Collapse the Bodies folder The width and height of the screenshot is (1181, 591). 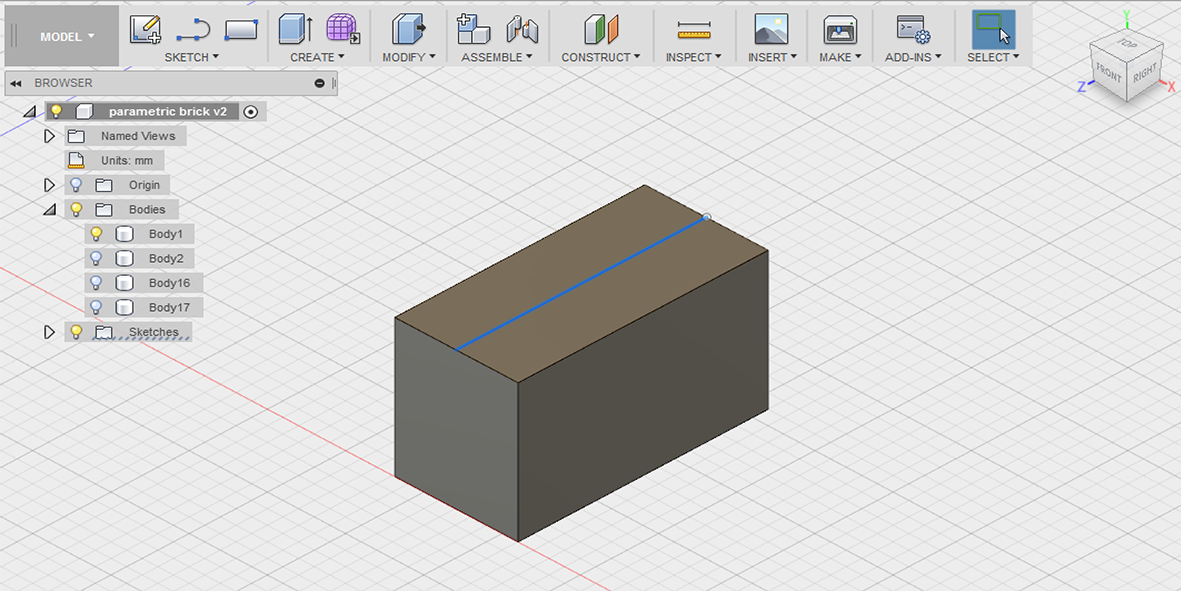coord(50,210)
